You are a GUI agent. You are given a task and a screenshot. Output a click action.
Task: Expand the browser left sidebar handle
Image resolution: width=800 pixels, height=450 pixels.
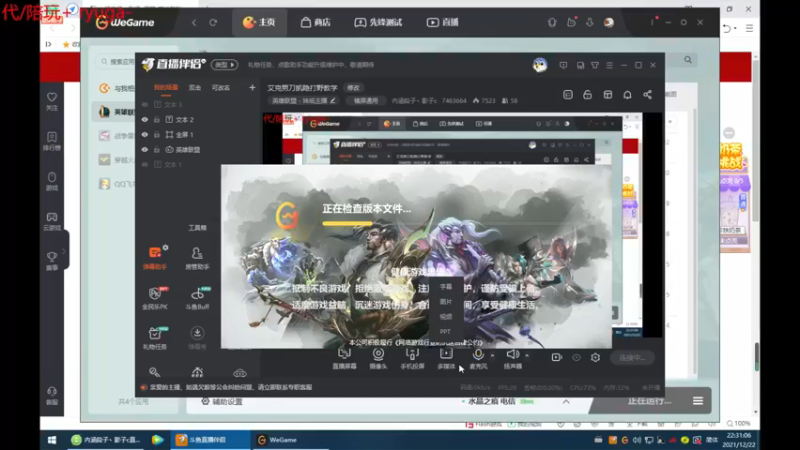pos(64,251)
